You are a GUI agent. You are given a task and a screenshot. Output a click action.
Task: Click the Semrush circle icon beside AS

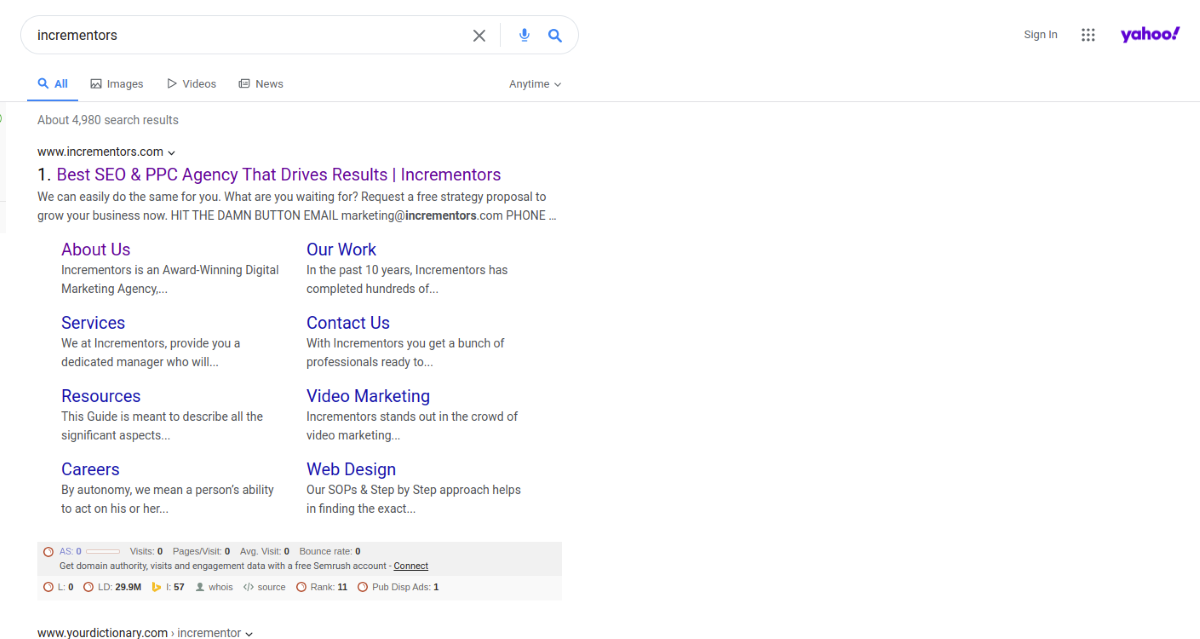pos(48,551)
